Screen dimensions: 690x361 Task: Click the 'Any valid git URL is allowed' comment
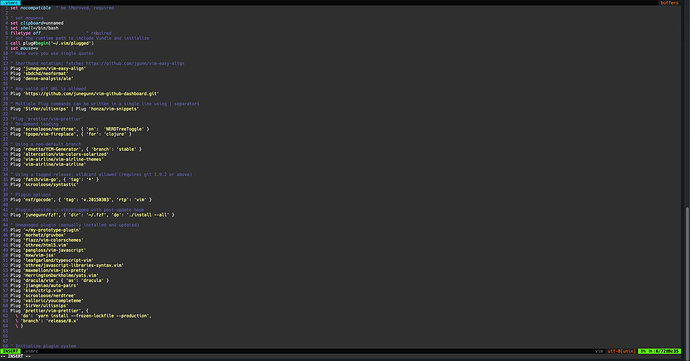click(x=48, y=88)
